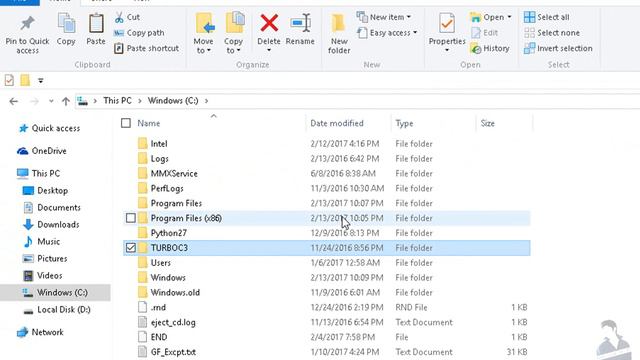Select the Logs folder
This screenshot has height=360, width=640.
click(159, 158)
